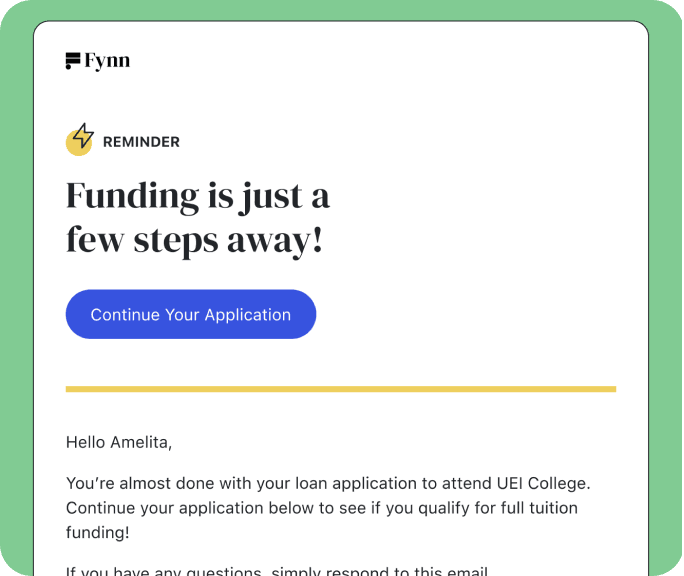This screenshot has width=684, height=576.
Task: Click the word "funding!" ending the paragraph
Action: pos(97,533)
